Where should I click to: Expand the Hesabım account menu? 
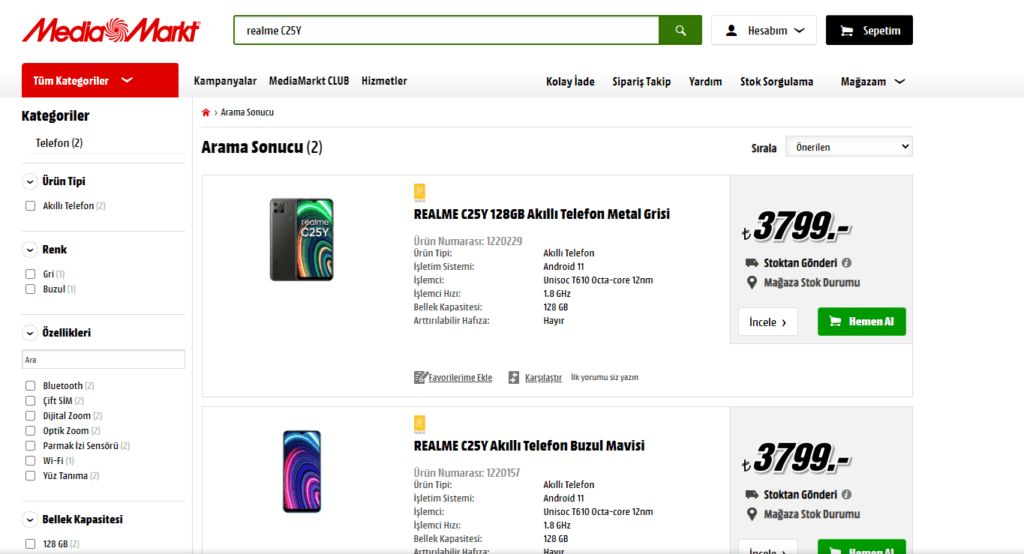[x=764, y=30]
